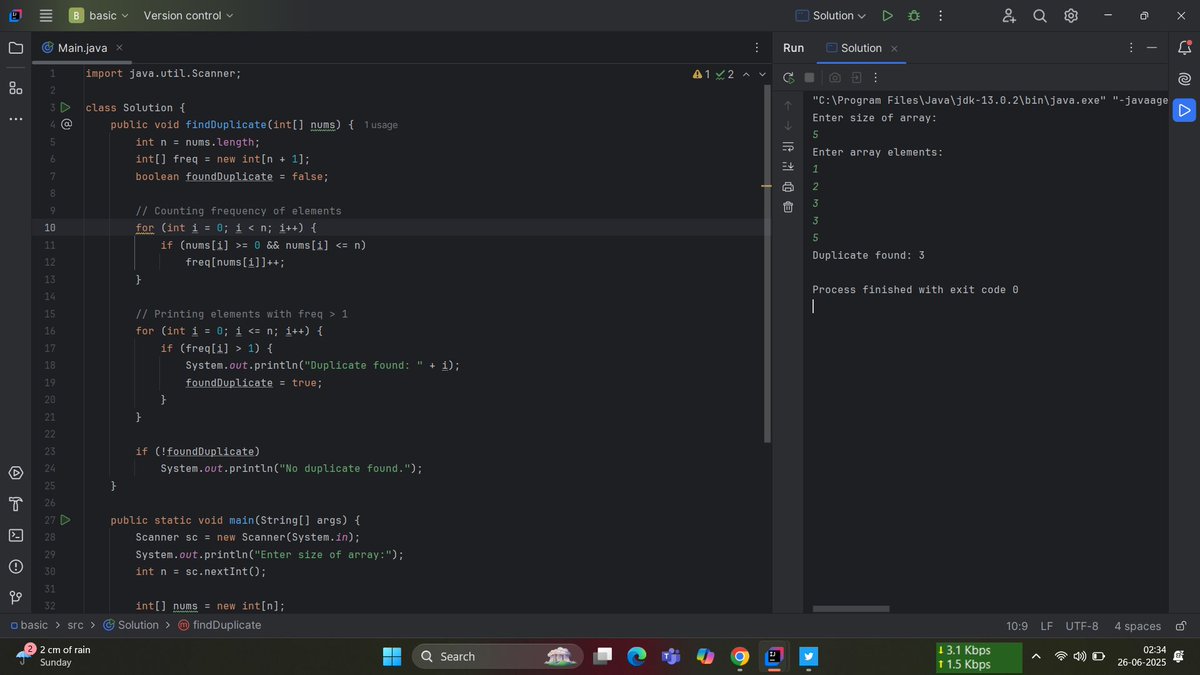Open the Services/Run tool window icon in left sidebar
1200x675 pixels.
click(x=15, y=472)
